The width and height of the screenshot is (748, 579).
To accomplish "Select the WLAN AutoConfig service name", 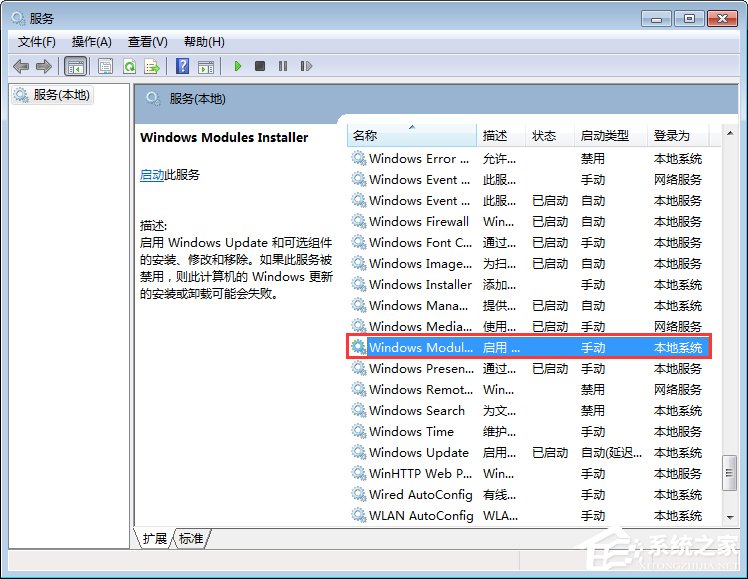I will [x=421, y=515].
